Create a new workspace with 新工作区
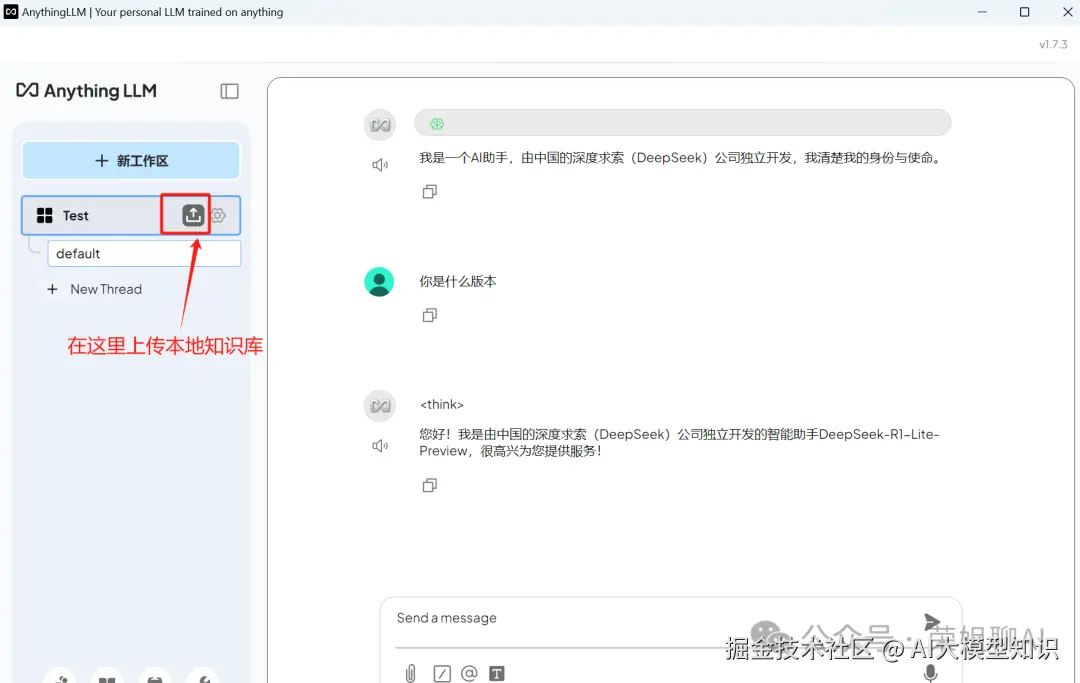1080x683 pixels. 131,160
